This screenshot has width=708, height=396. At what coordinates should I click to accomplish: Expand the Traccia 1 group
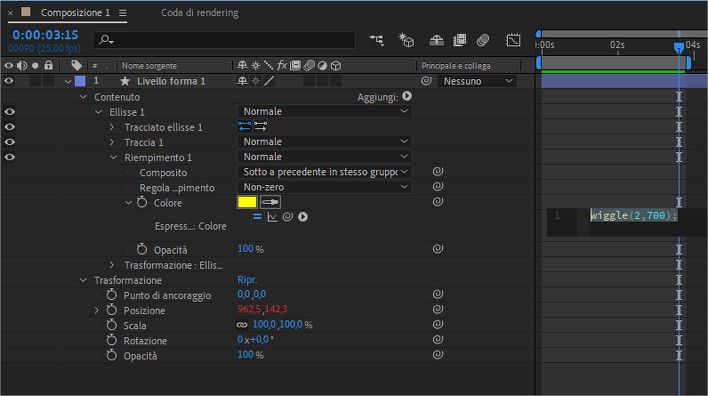pos(112,142)
